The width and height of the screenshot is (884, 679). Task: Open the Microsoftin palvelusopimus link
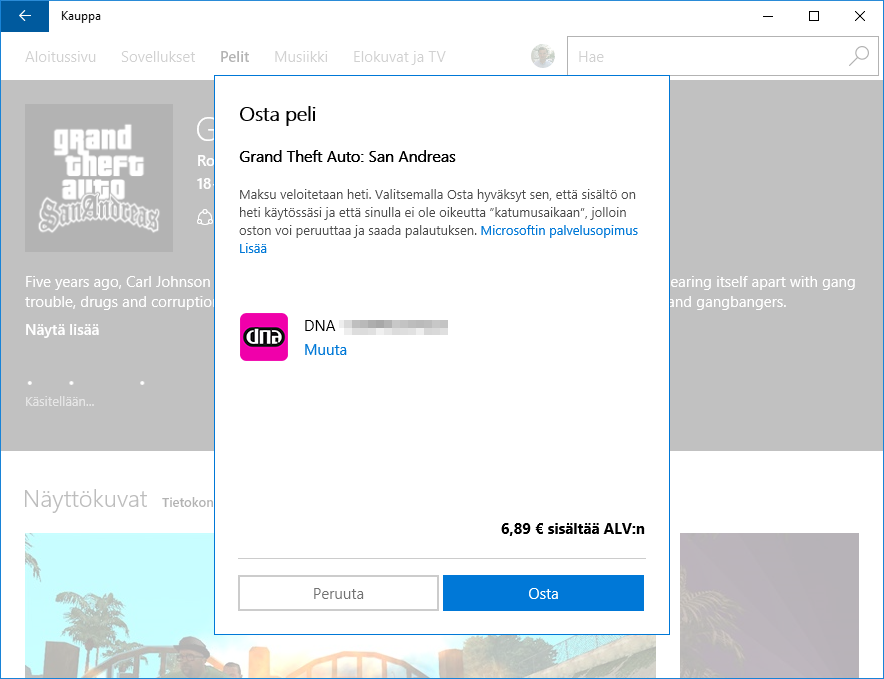click(x=559, y=231)
